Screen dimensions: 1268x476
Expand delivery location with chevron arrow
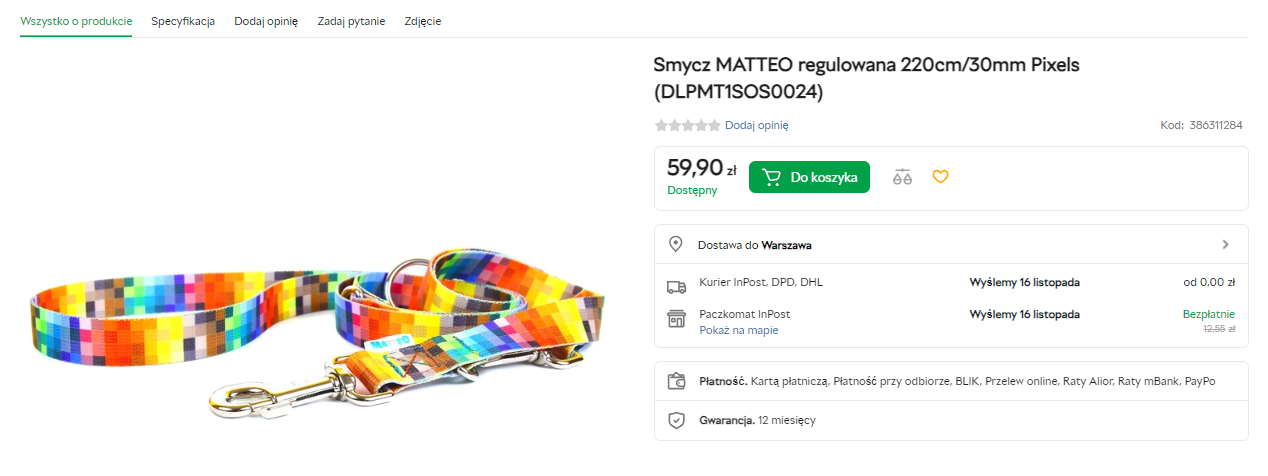click(x=1226, y=245)
